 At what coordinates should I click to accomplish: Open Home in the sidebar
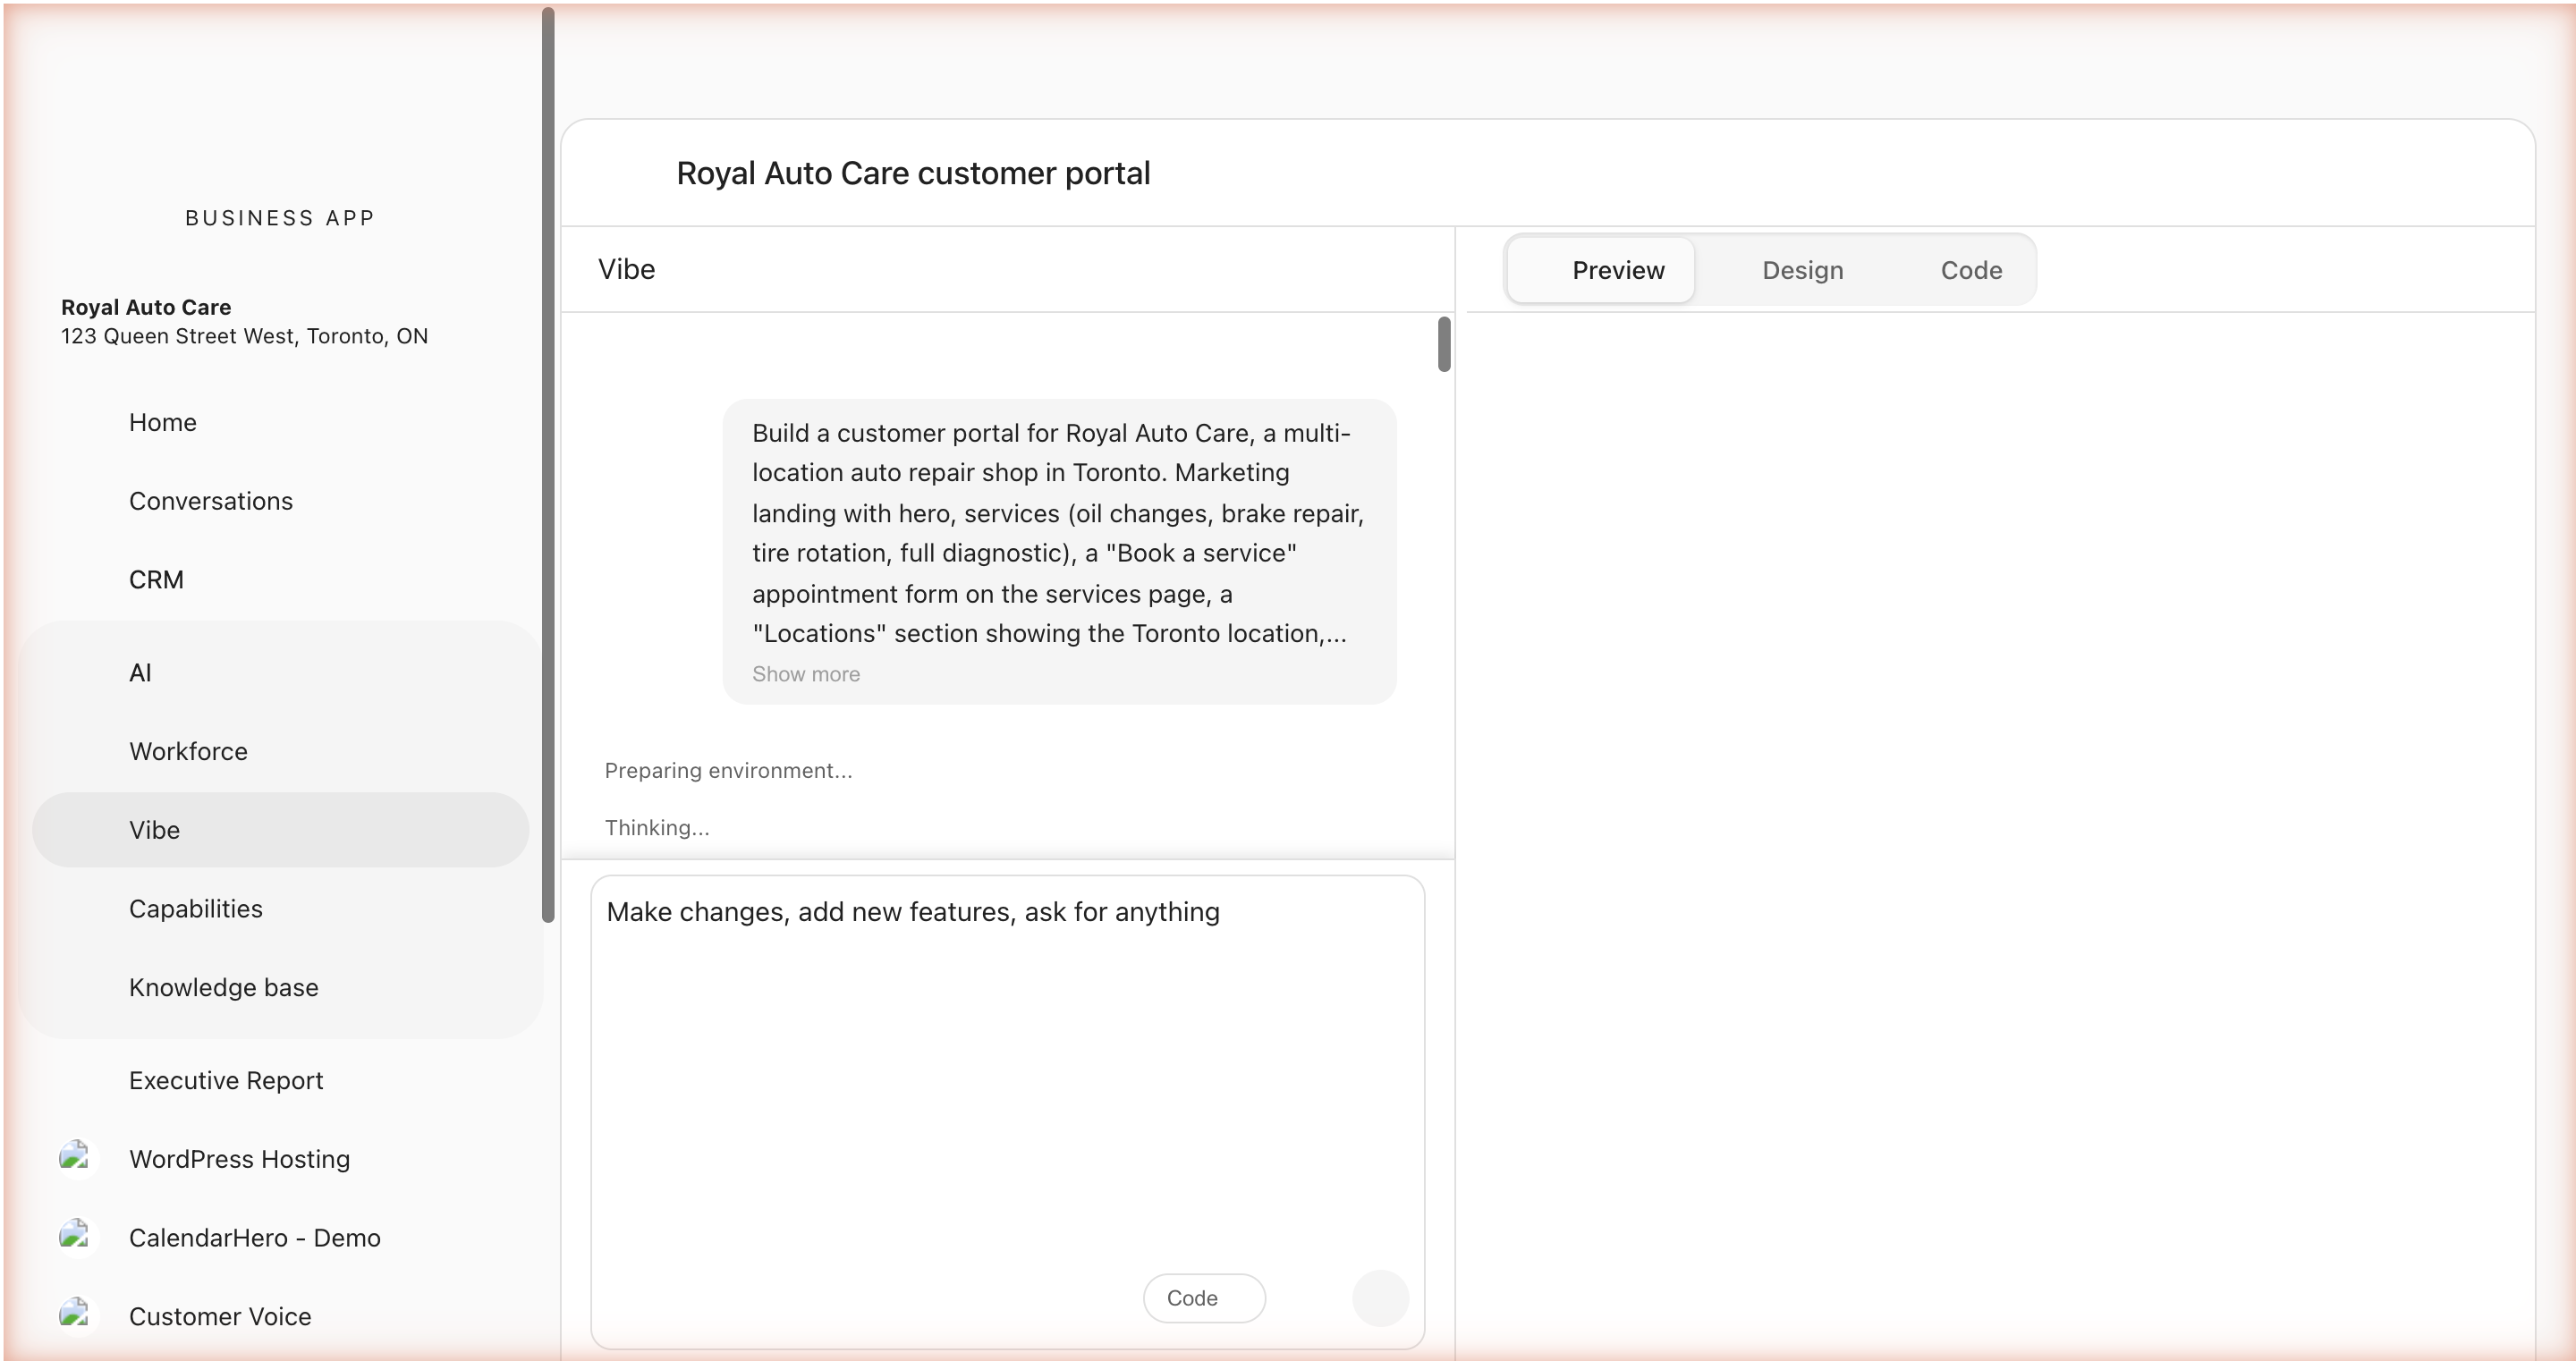163,422
